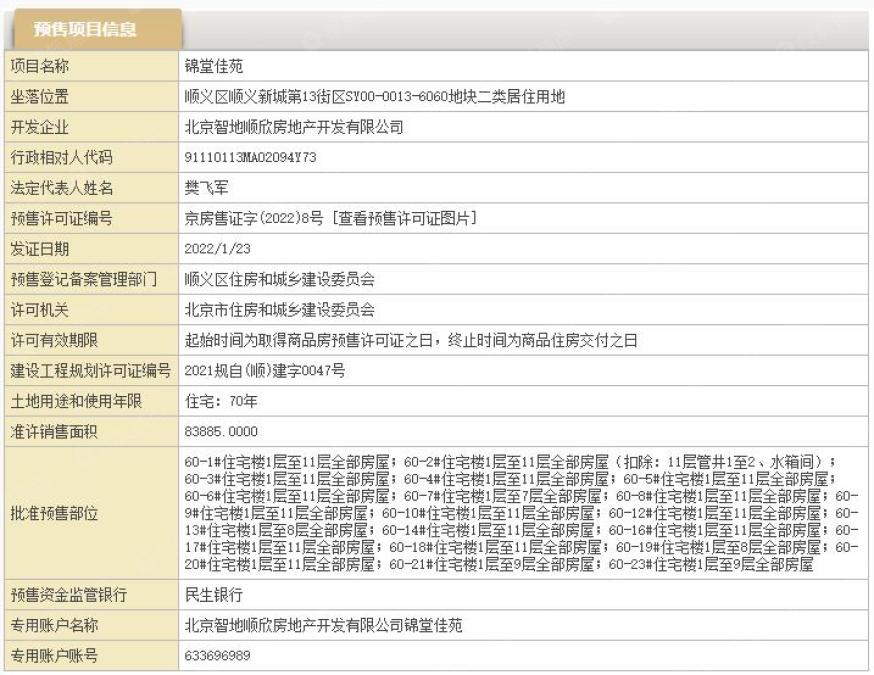874x675 pixels.
Task: Click the 预售项目信息 tab header
Action: coord(85,30)
